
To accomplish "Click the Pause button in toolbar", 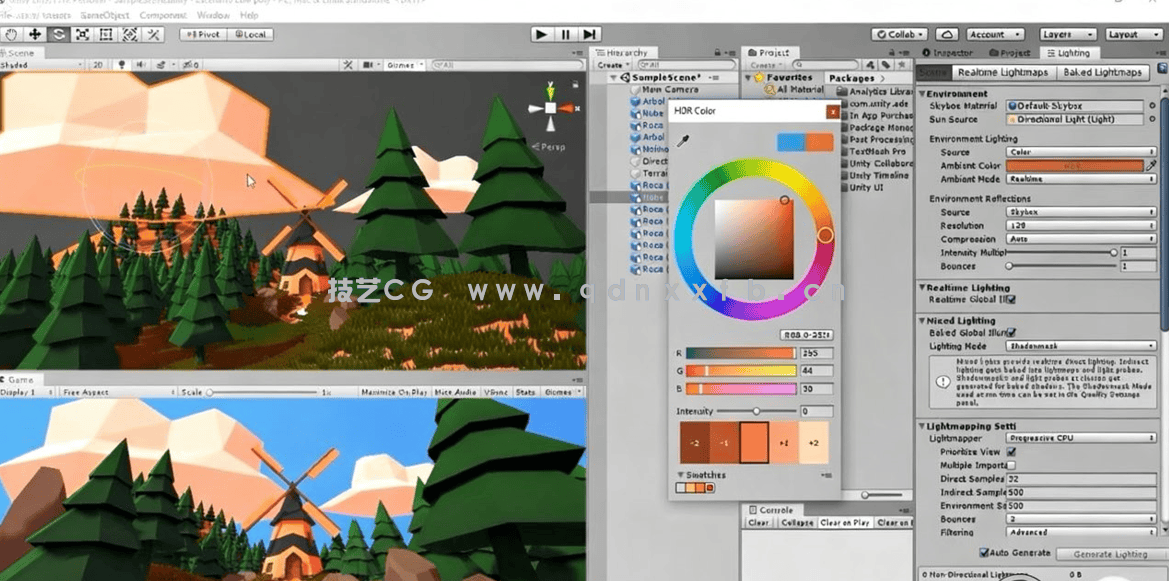I will tap(566, 34).
